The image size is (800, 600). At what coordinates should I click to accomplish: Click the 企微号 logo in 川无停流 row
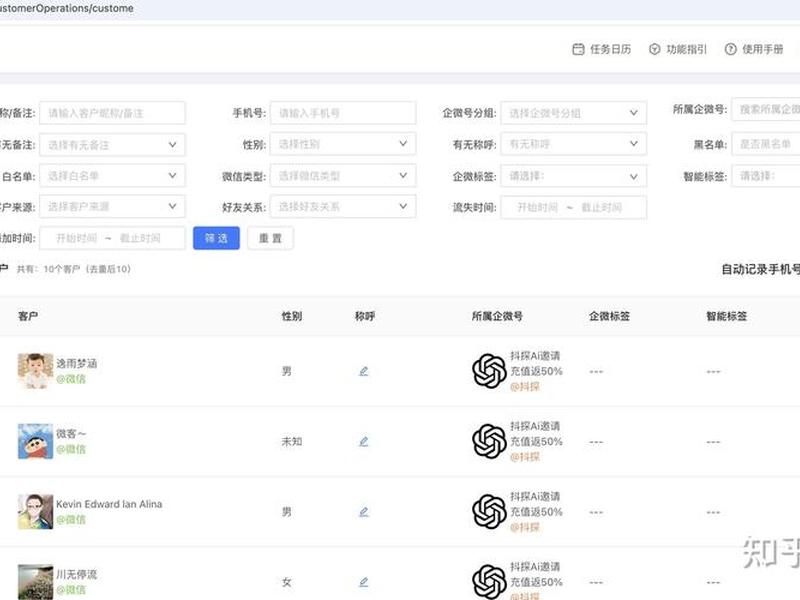[489, 582]
